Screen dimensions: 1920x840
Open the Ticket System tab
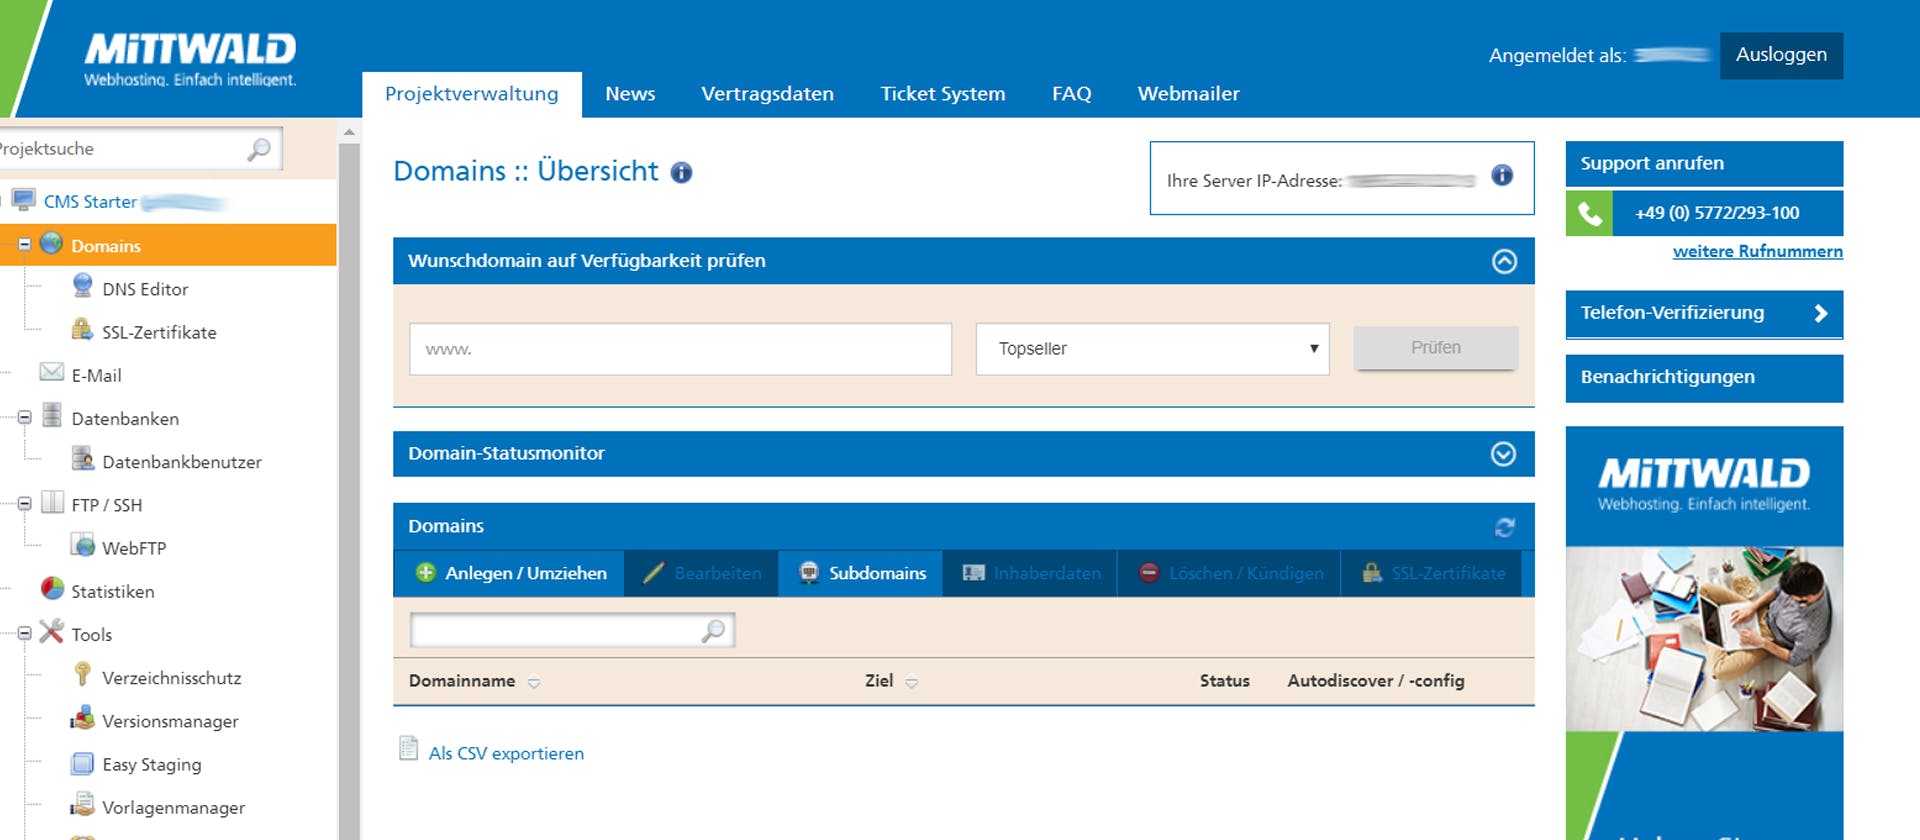point(942,94)
